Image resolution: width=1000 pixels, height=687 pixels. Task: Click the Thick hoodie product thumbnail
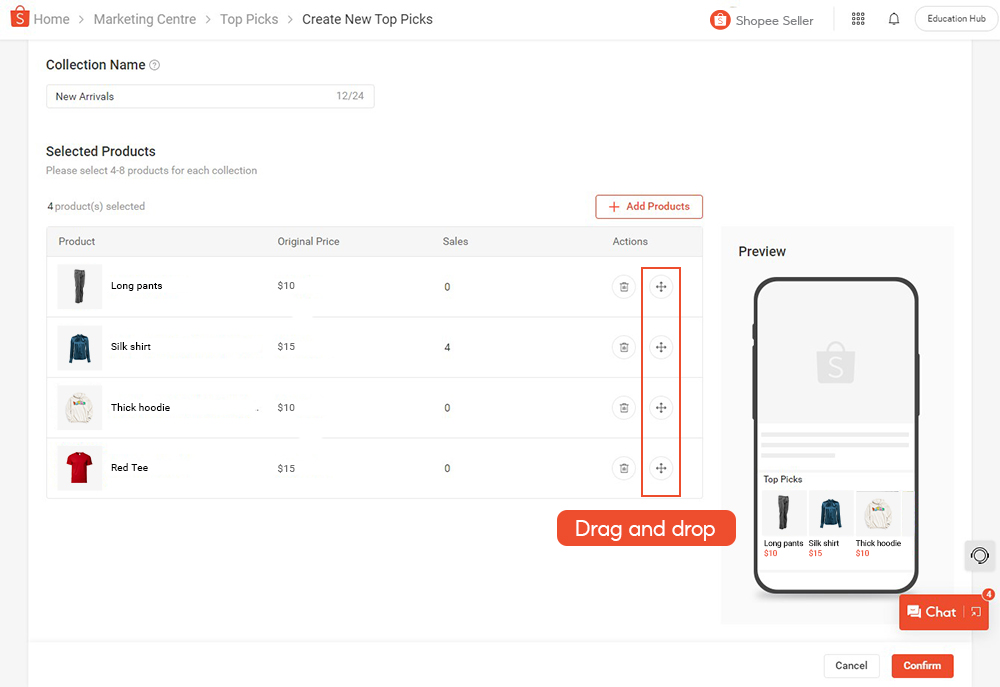[80, 408]
